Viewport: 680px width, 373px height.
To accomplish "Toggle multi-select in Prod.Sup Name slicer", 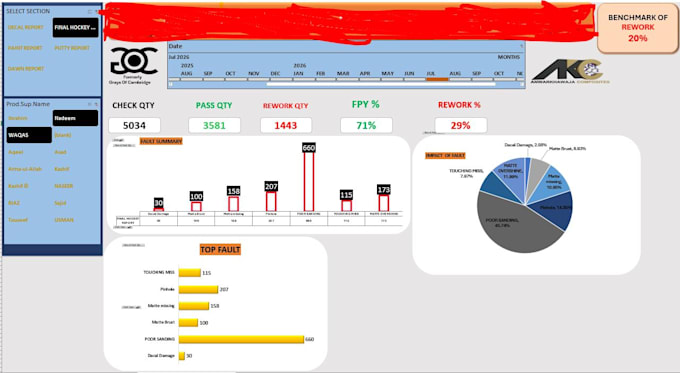I will pyautogui.click(x=90, y=104).
